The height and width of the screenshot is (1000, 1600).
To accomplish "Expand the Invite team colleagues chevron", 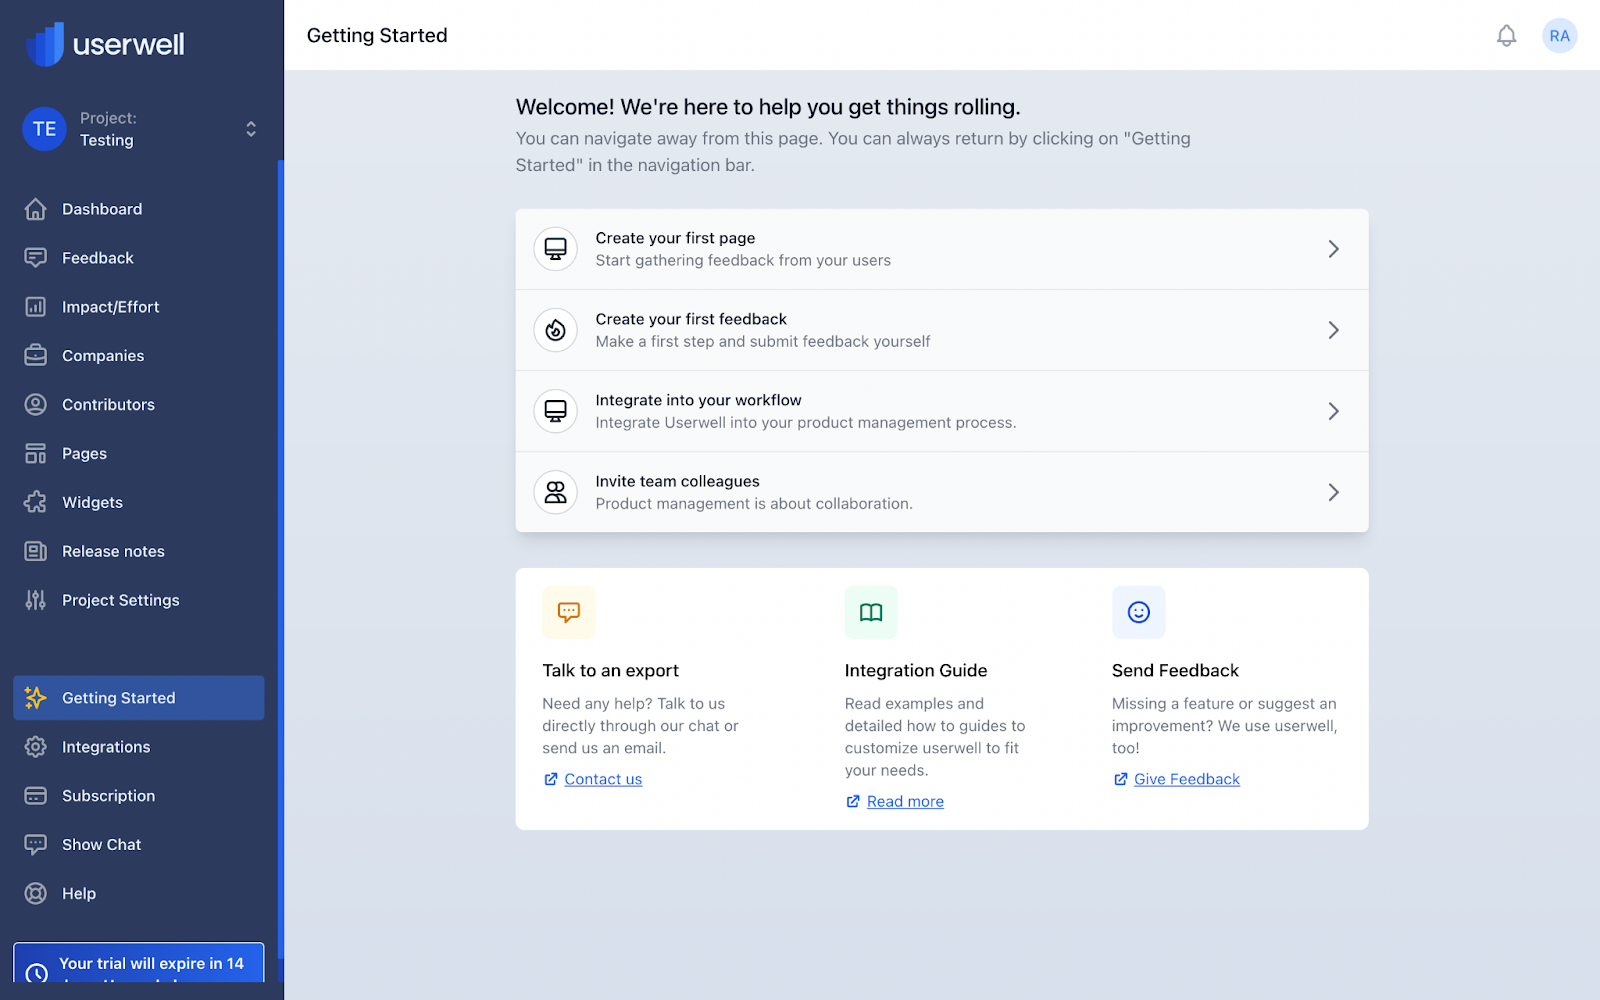I will coord(1333,492).
